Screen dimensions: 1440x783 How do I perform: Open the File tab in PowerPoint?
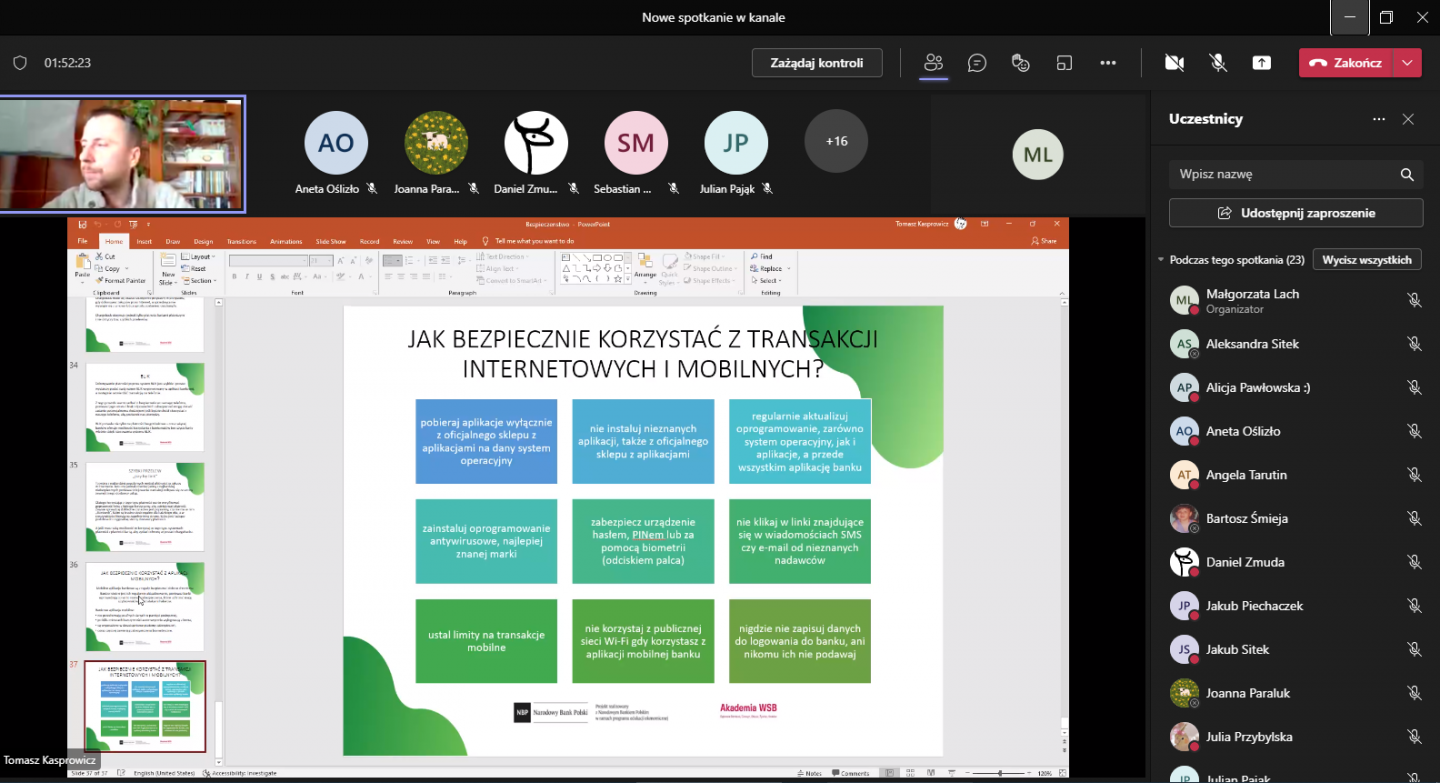point(83,241)
